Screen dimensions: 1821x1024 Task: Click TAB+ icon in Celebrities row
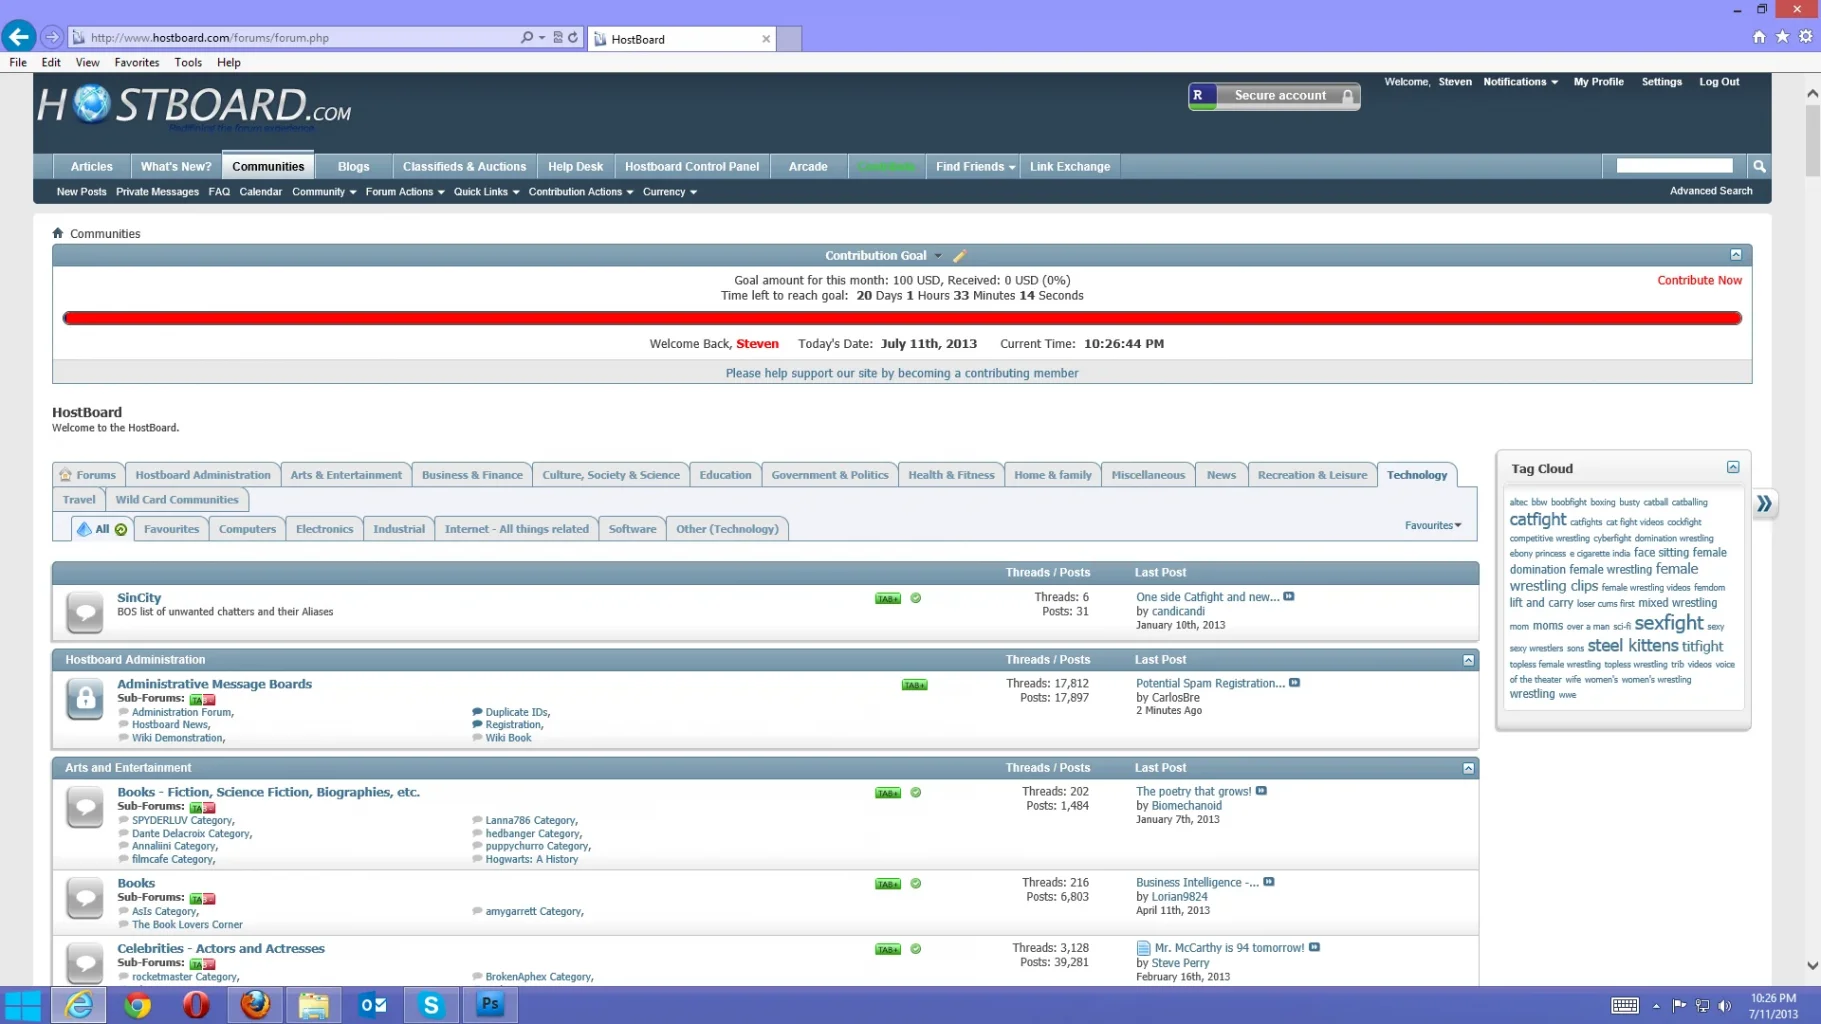(888, 949)
